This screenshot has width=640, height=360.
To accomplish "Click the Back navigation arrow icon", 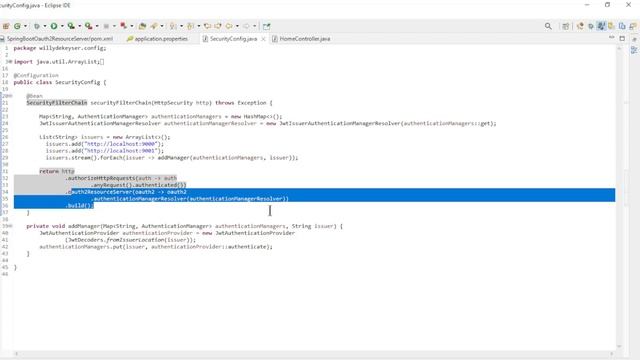I will click(229, 26).
